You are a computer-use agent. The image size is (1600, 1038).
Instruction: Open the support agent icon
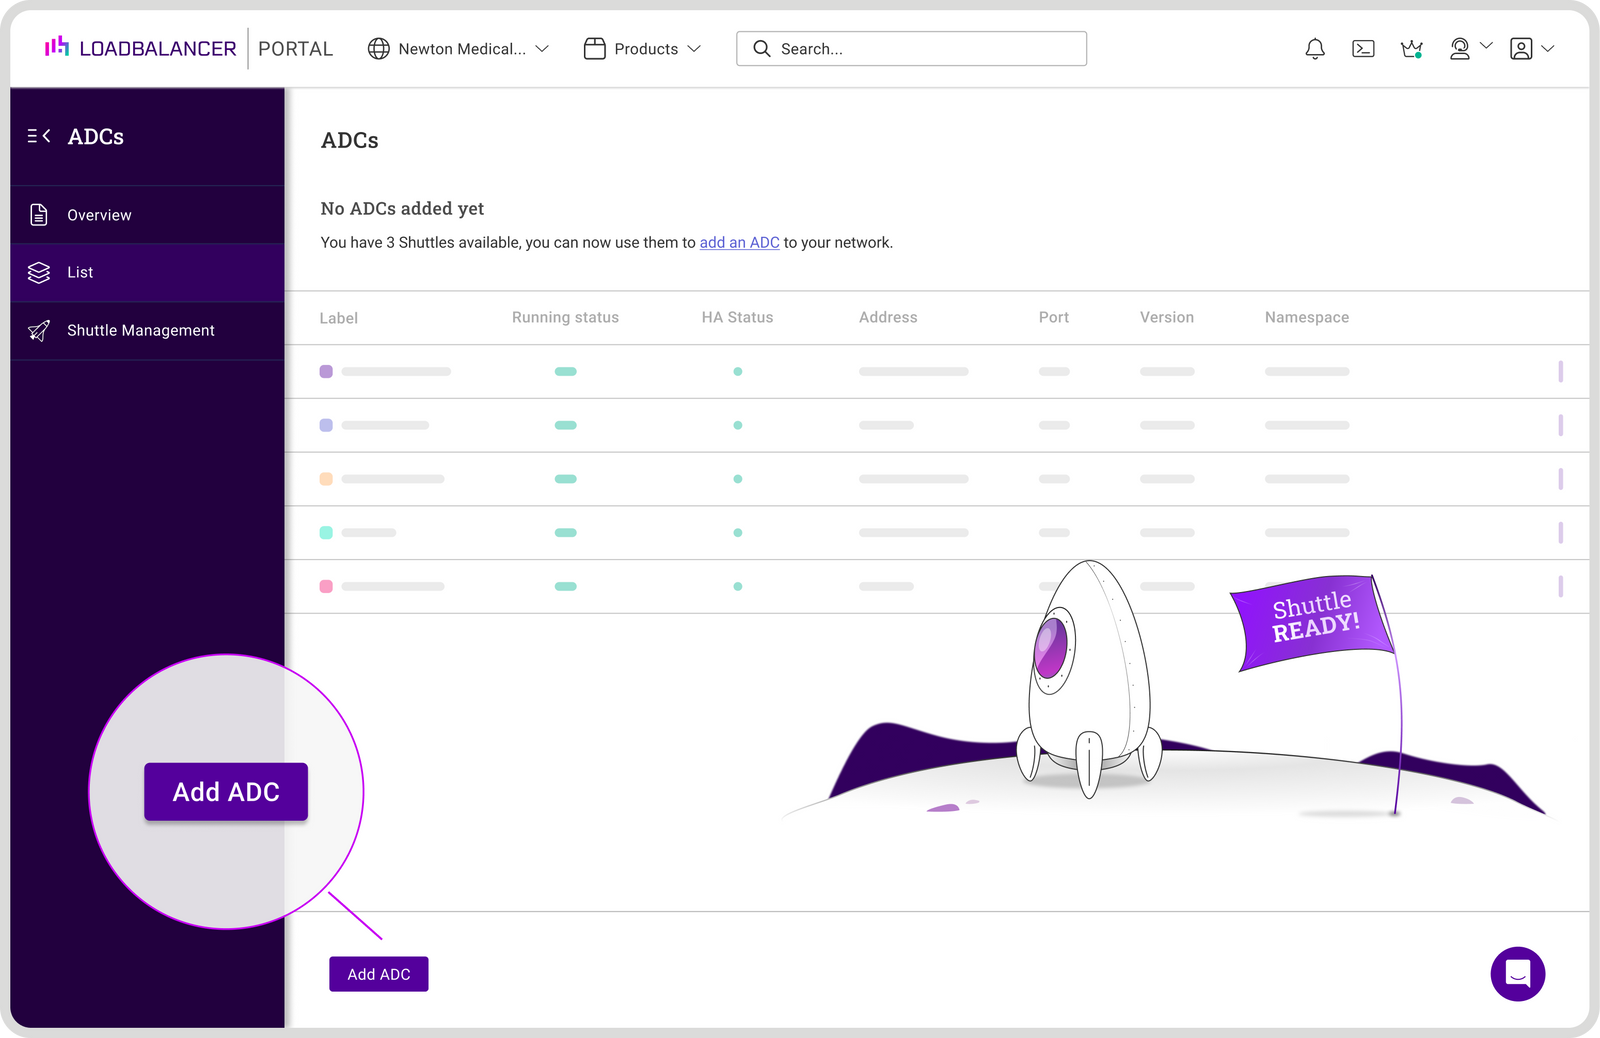[1458, 48]
